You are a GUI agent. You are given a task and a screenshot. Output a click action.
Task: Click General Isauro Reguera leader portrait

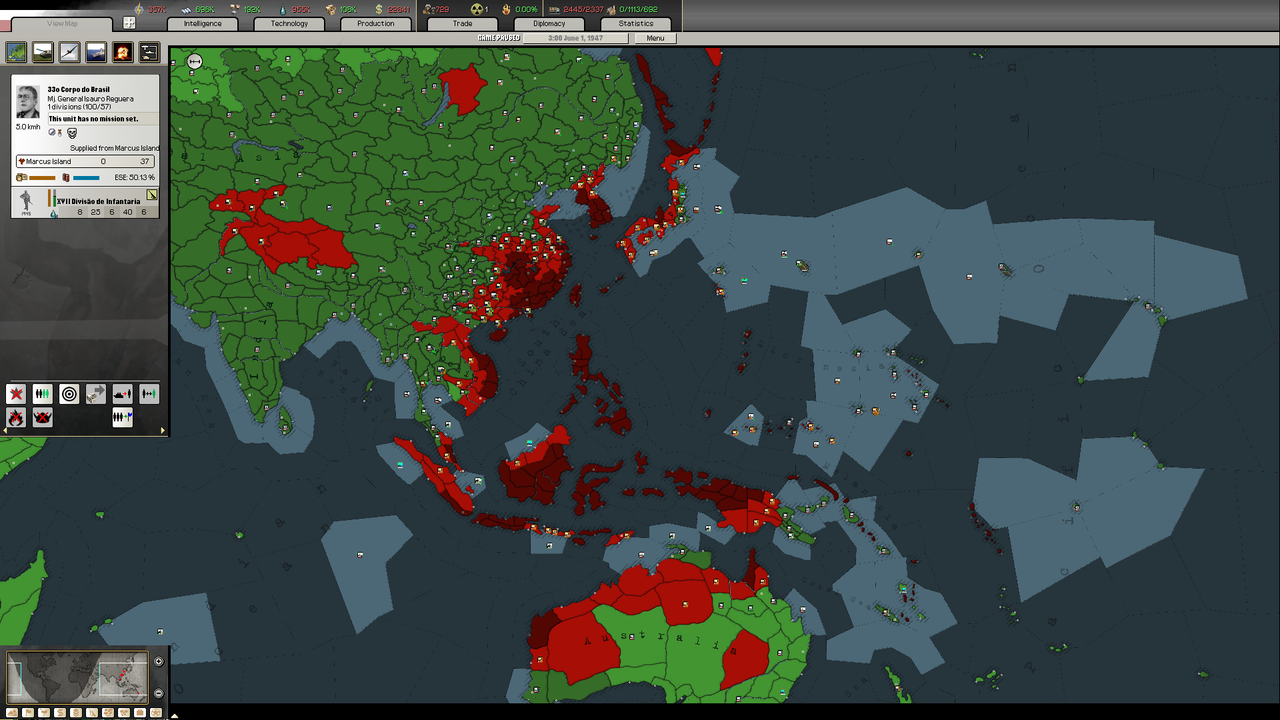pos(28,102)
